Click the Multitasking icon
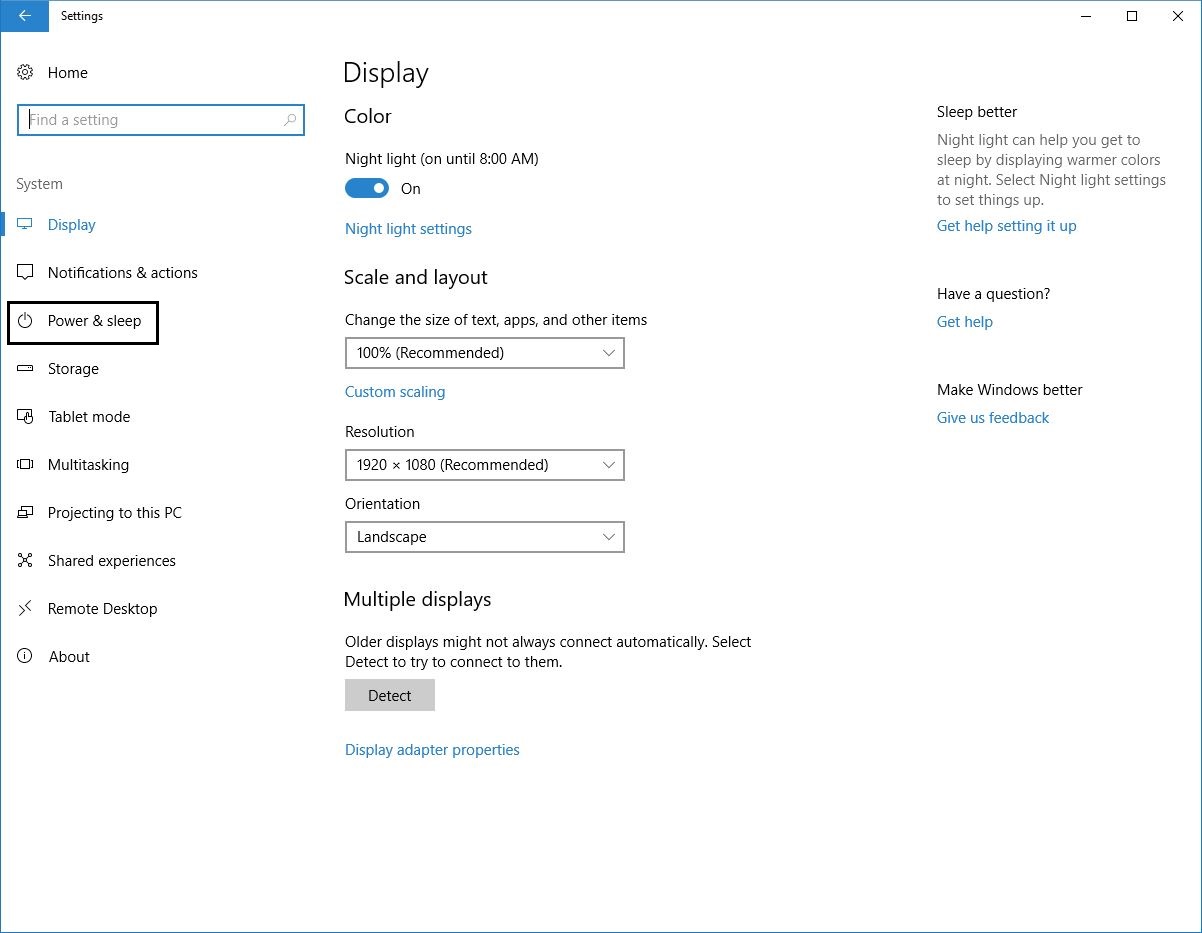 (x=25, y=465)
